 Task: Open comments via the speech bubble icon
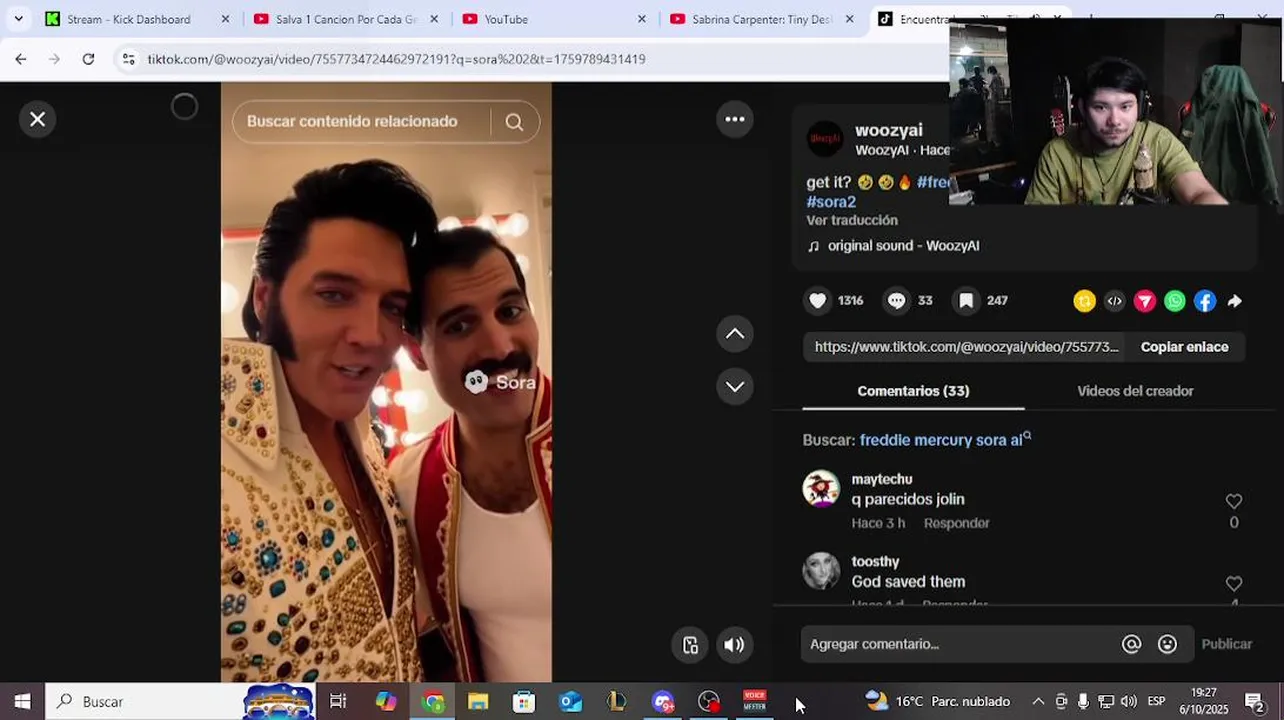(x=896, y=301)
